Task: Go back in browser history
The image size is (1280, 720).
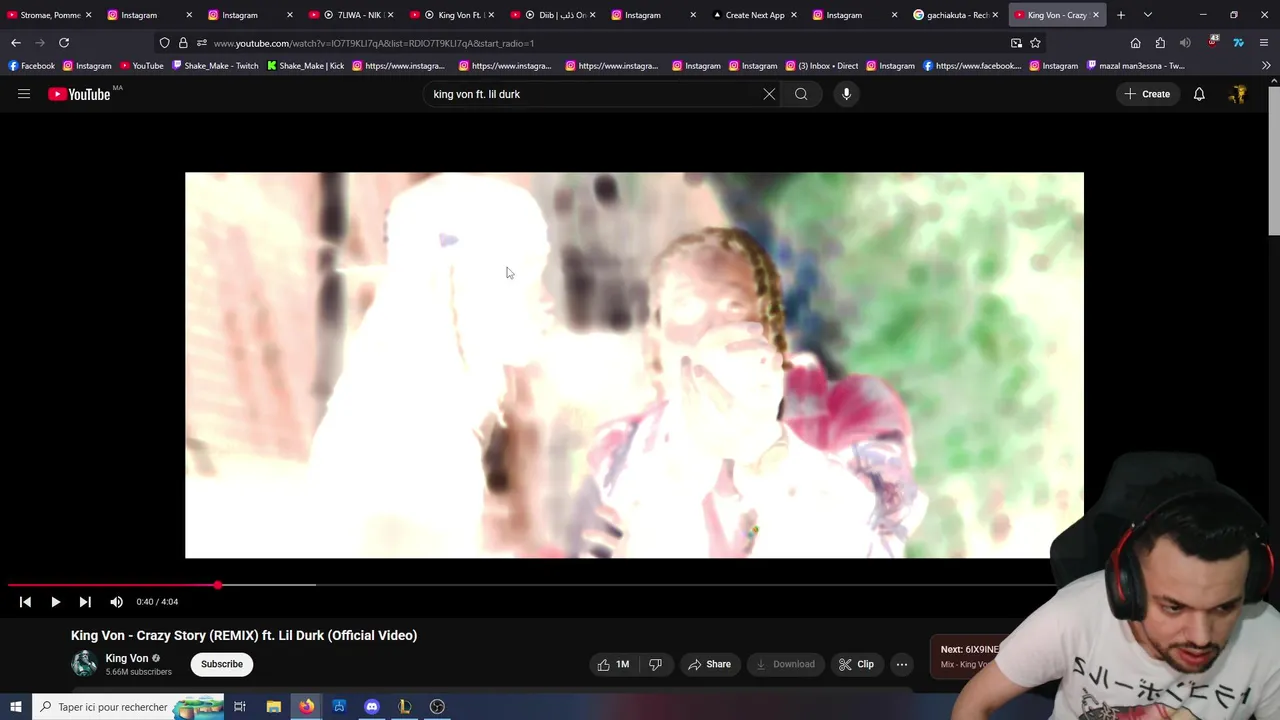Action: tap(16, 43)
